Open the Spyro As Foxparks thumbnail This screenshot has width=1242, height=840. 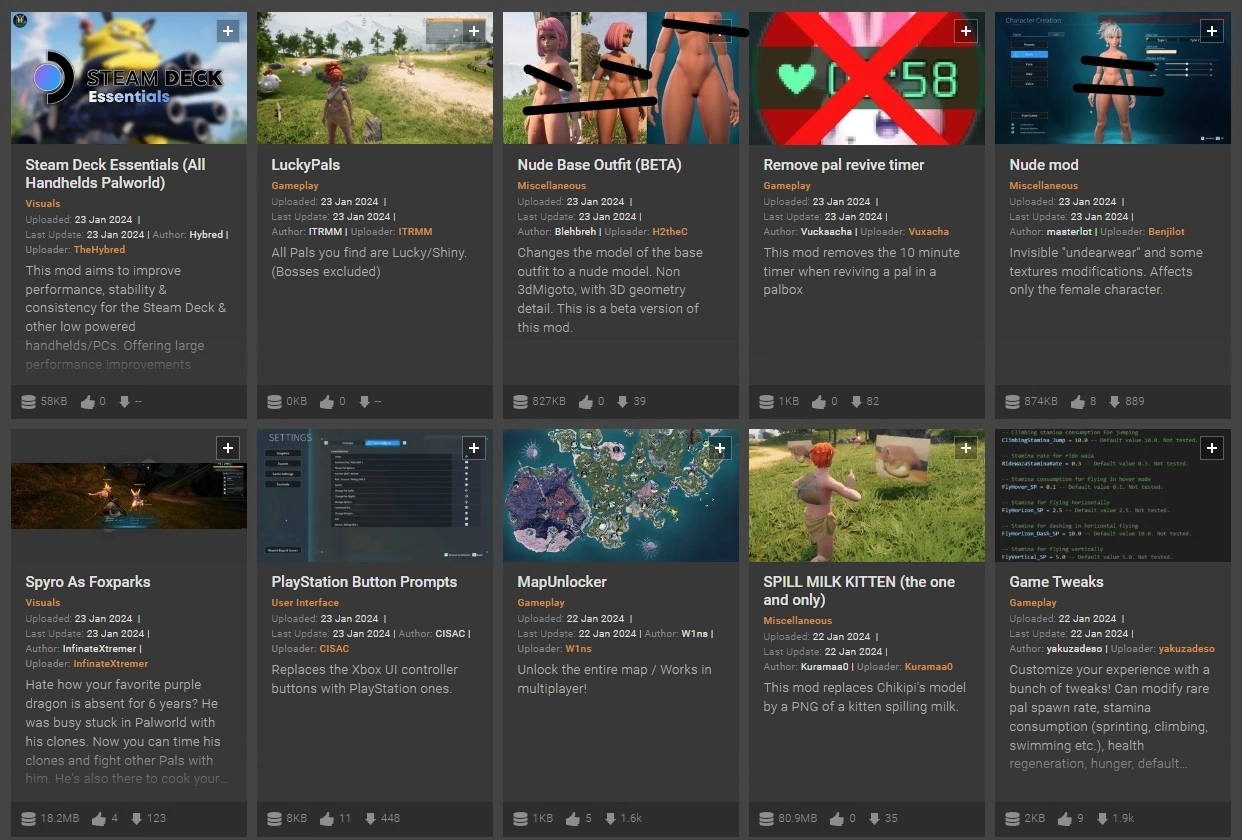click(x=129, y=495)
